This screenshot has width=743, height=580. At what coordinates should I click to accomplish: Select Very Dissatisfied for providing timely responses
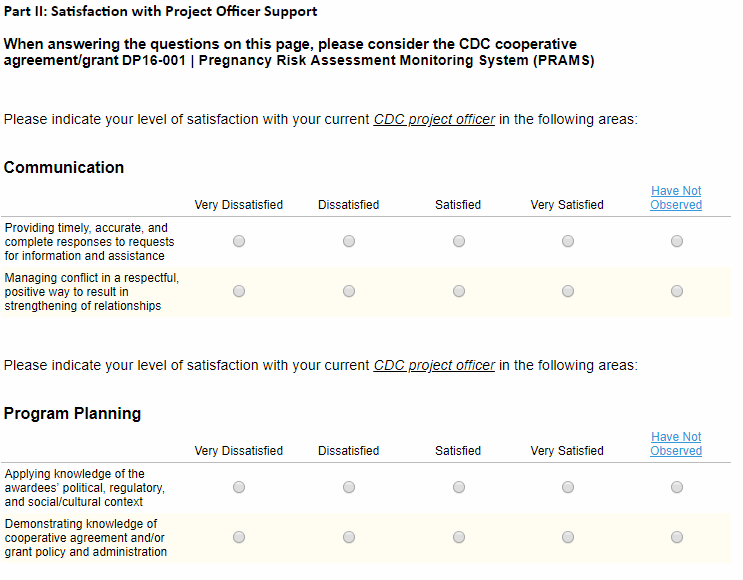[239, 241]
